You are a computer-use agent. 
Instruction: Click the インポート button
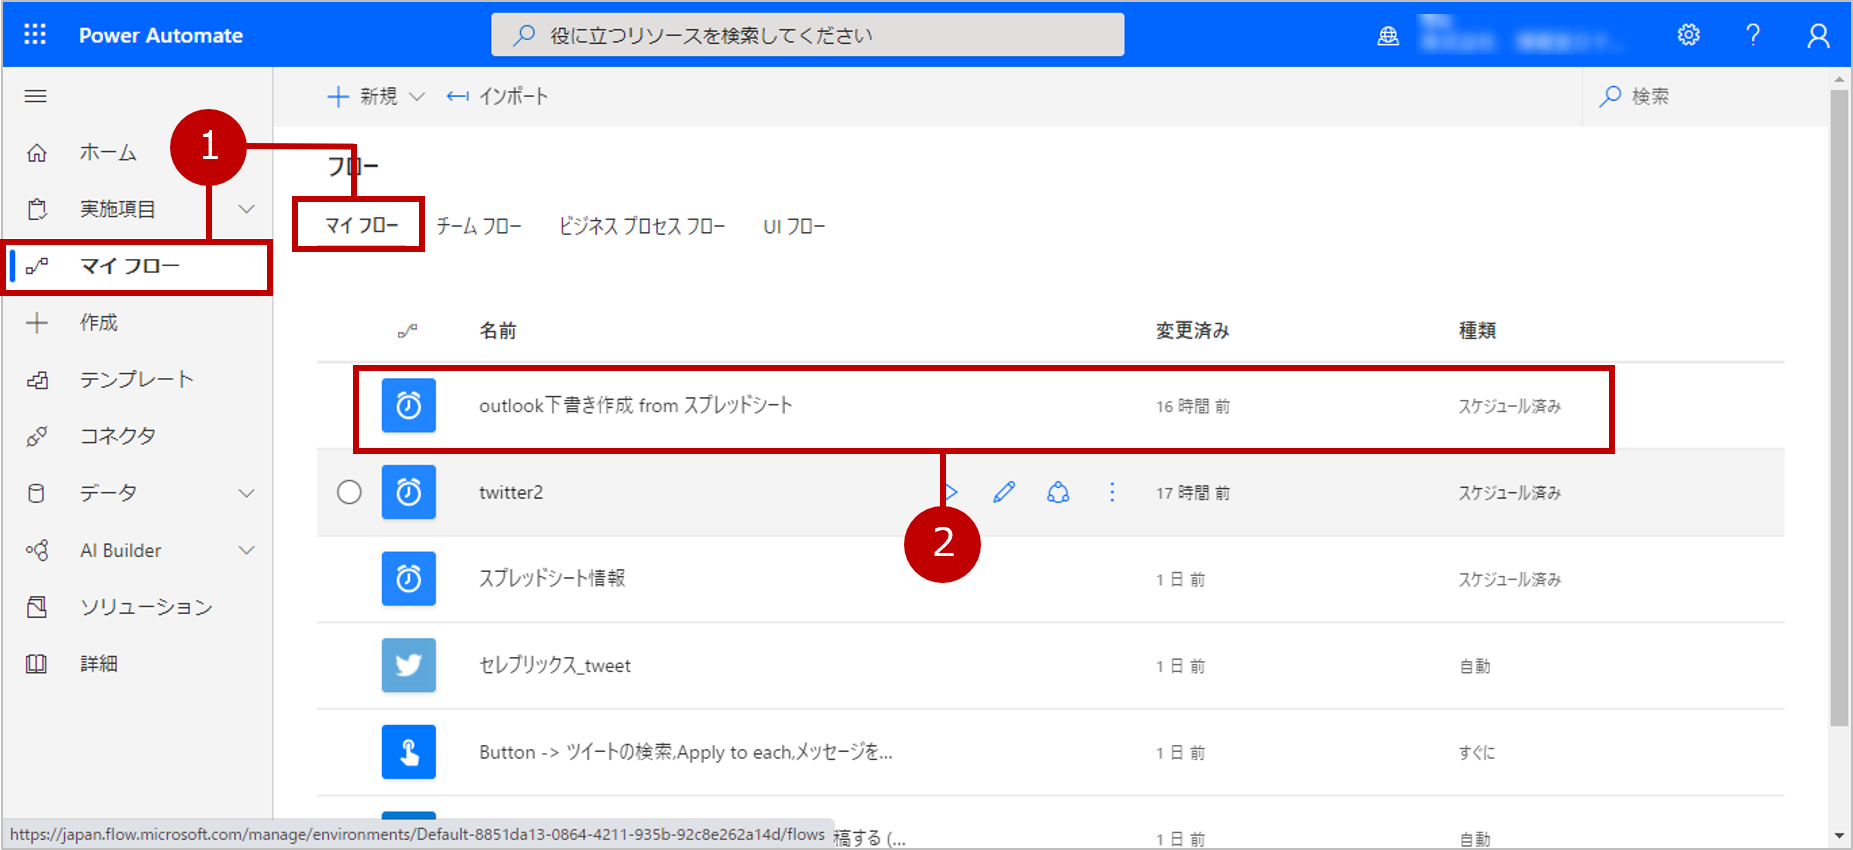point(497,96)
